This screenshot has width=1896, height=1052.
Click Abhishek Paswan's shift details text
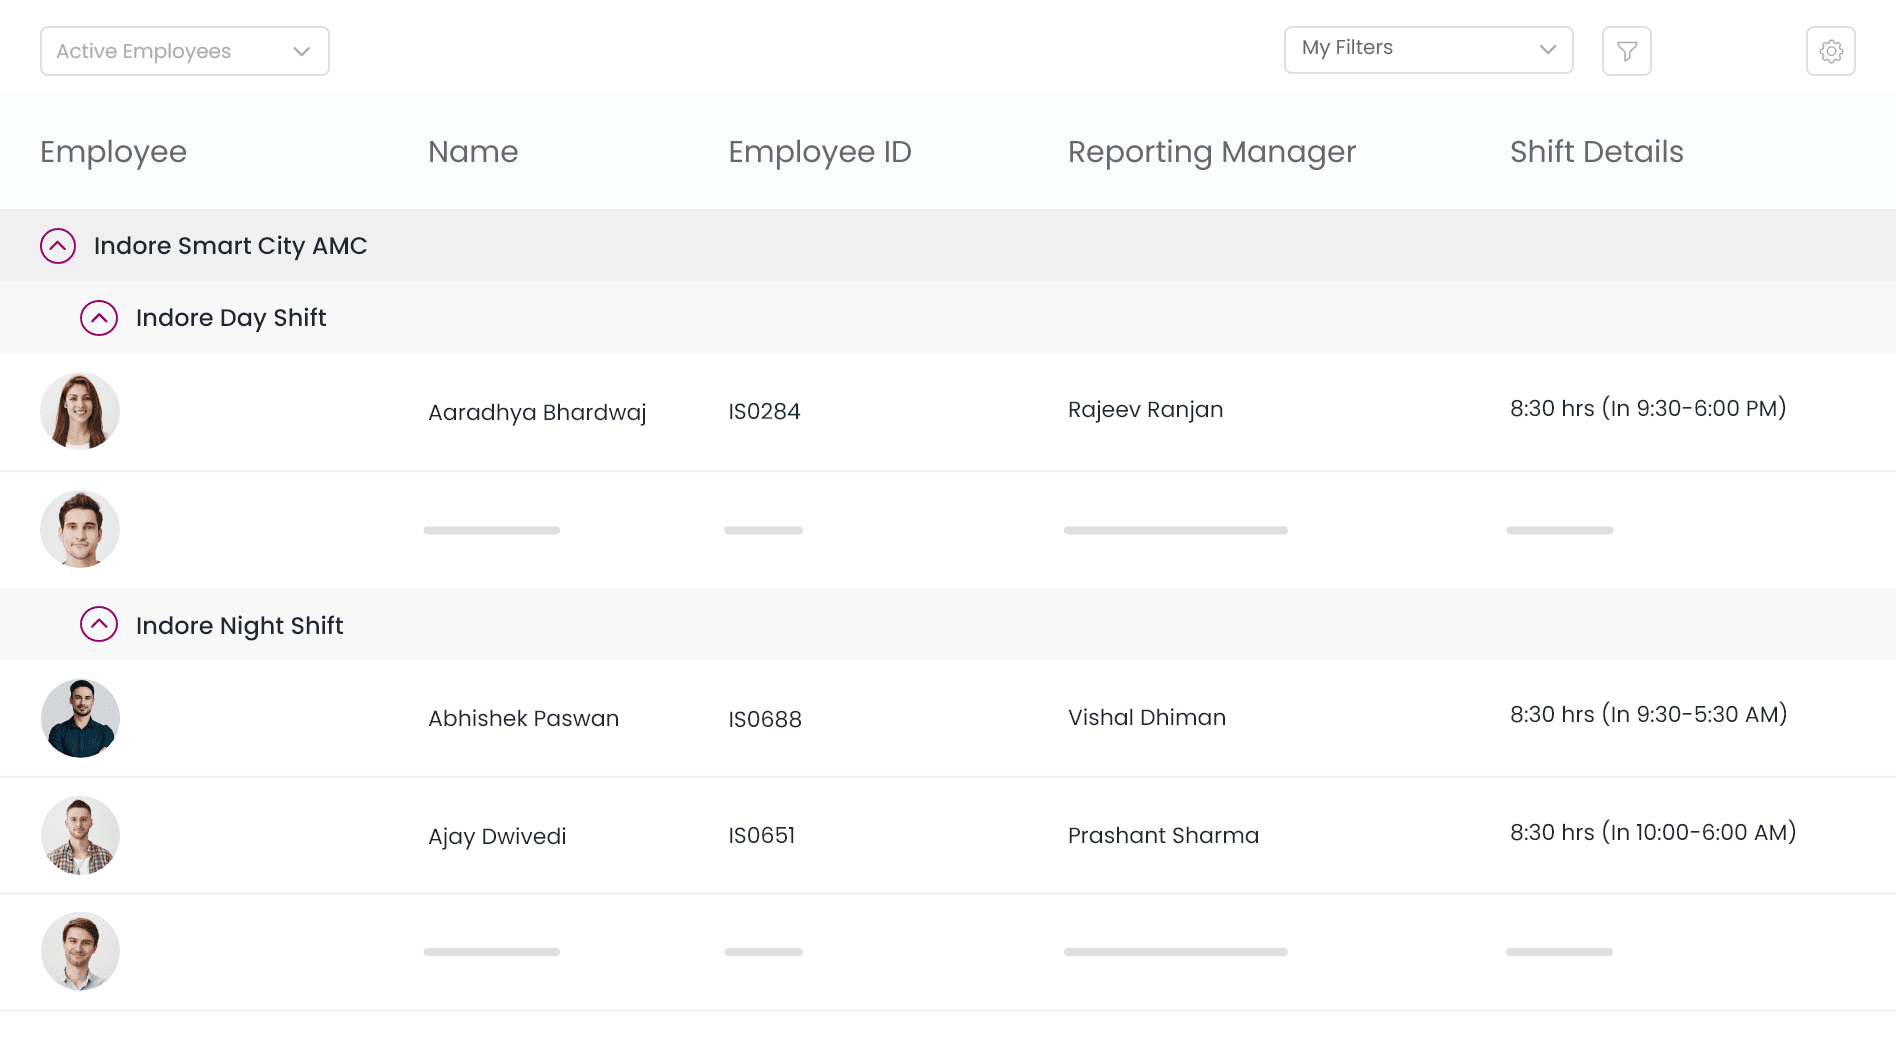[x=1648, y=715]
